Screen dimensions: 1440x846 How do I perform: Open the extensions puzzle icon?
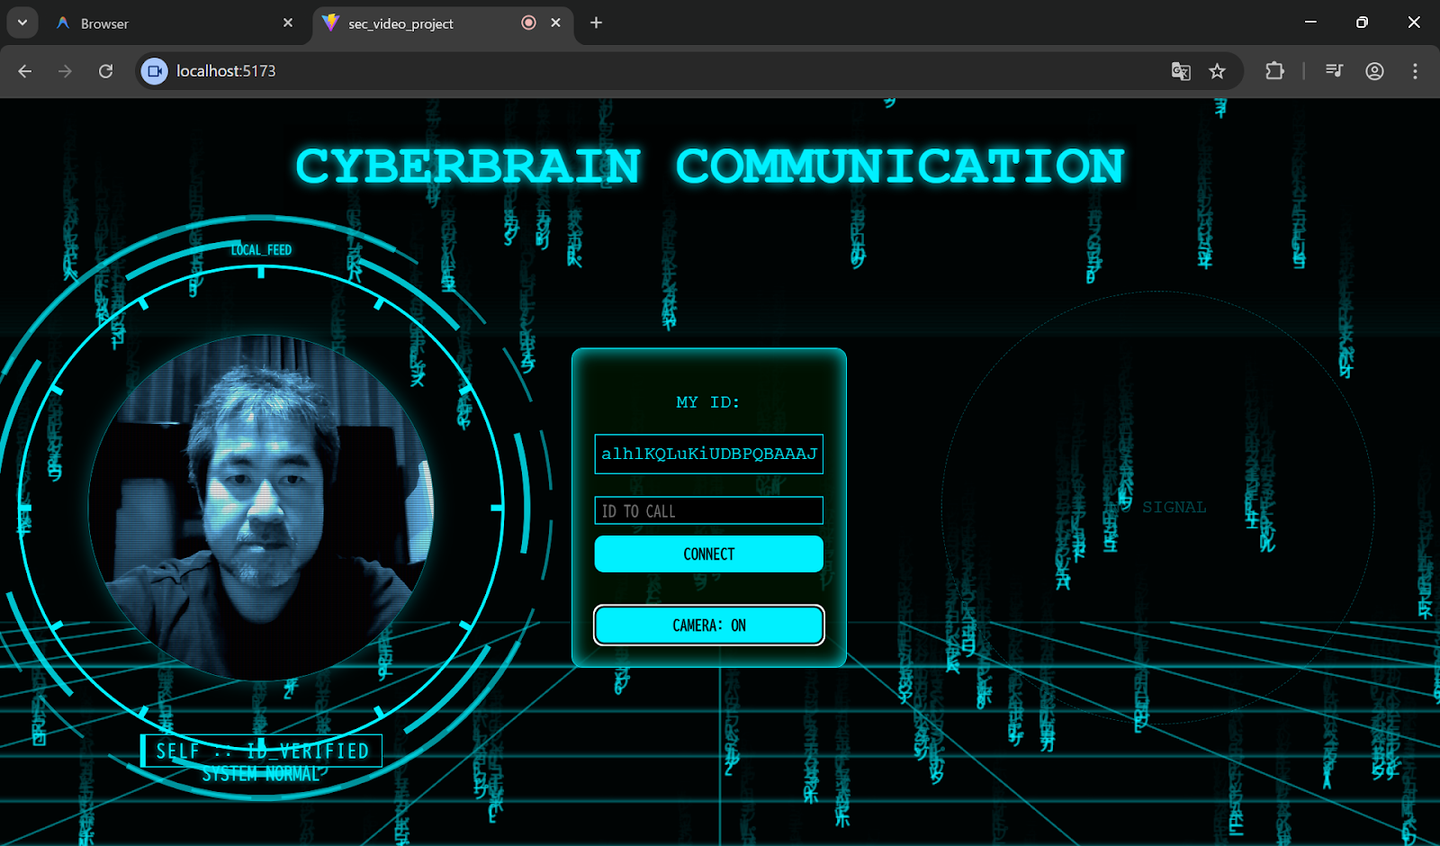coord(1275,71)
